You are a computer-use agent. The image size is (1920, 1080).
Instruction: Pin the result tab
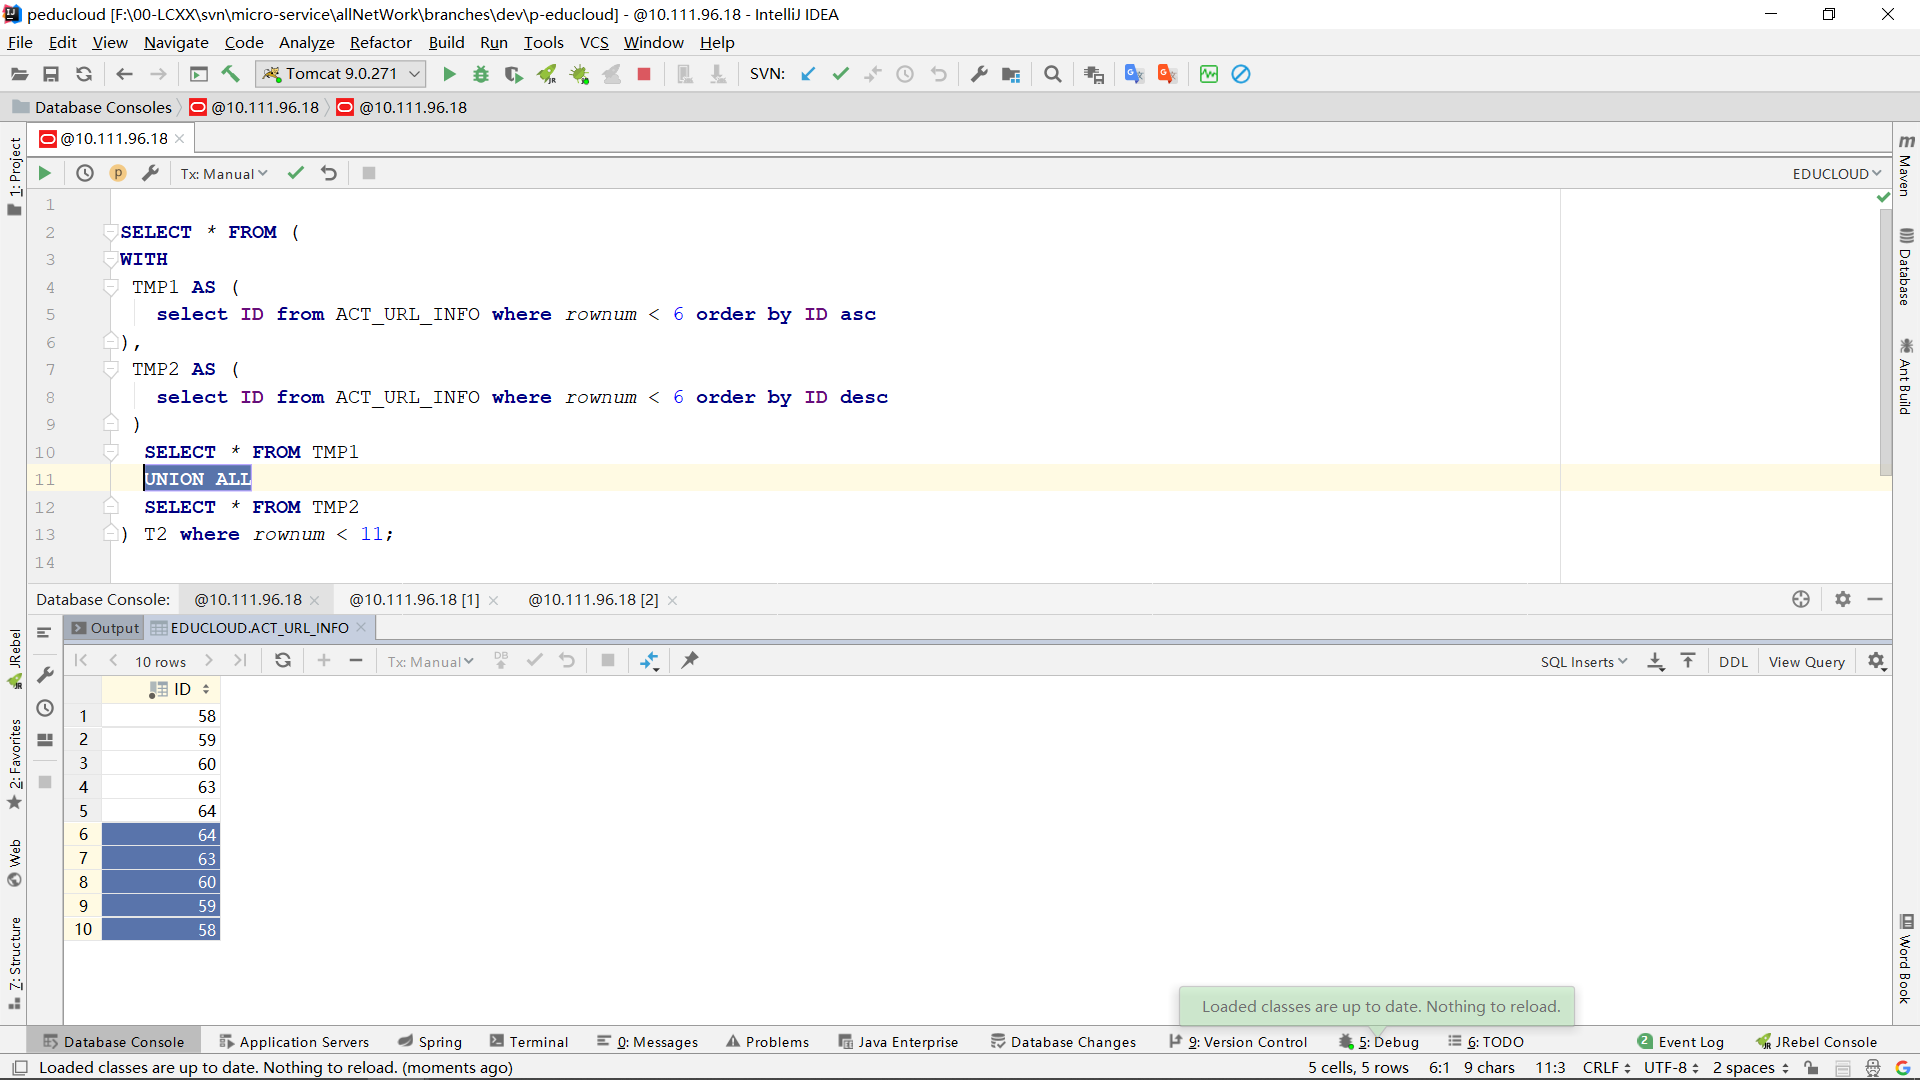point(690,660)
